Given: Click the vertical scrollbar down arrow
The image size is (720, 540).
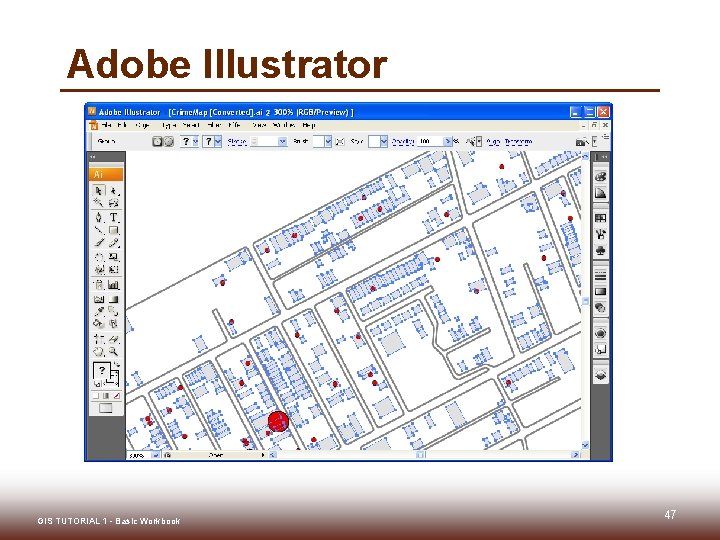Looking at the screenshot, I should click(585, 444).
